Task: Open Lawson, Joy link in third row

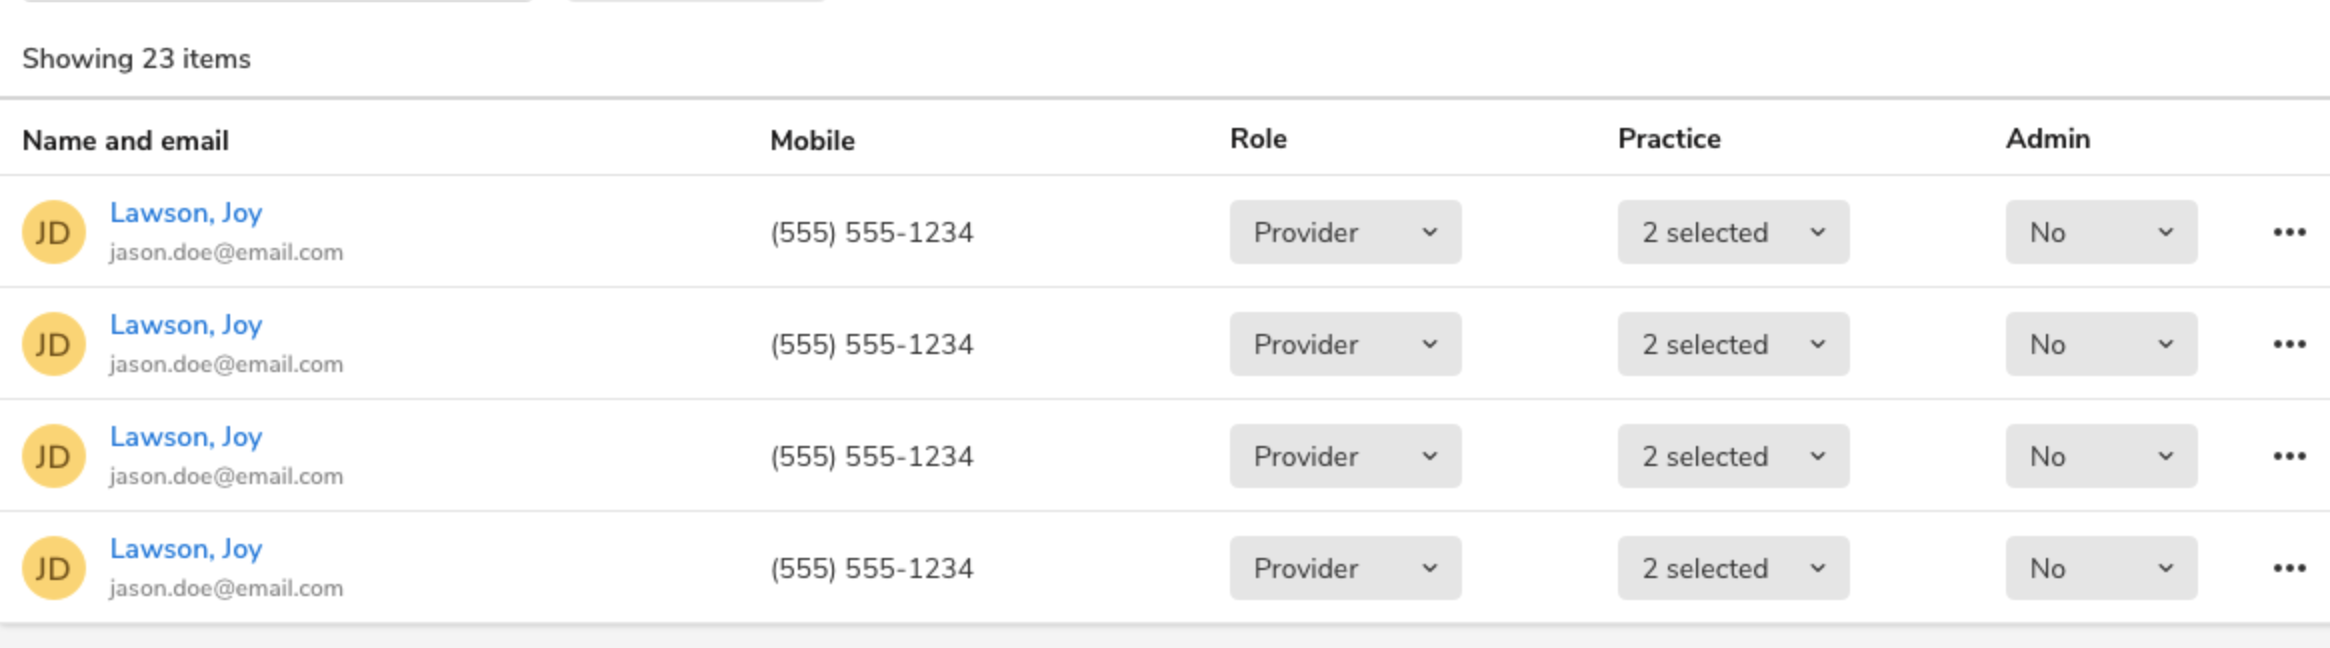Action: pos(186,437)
